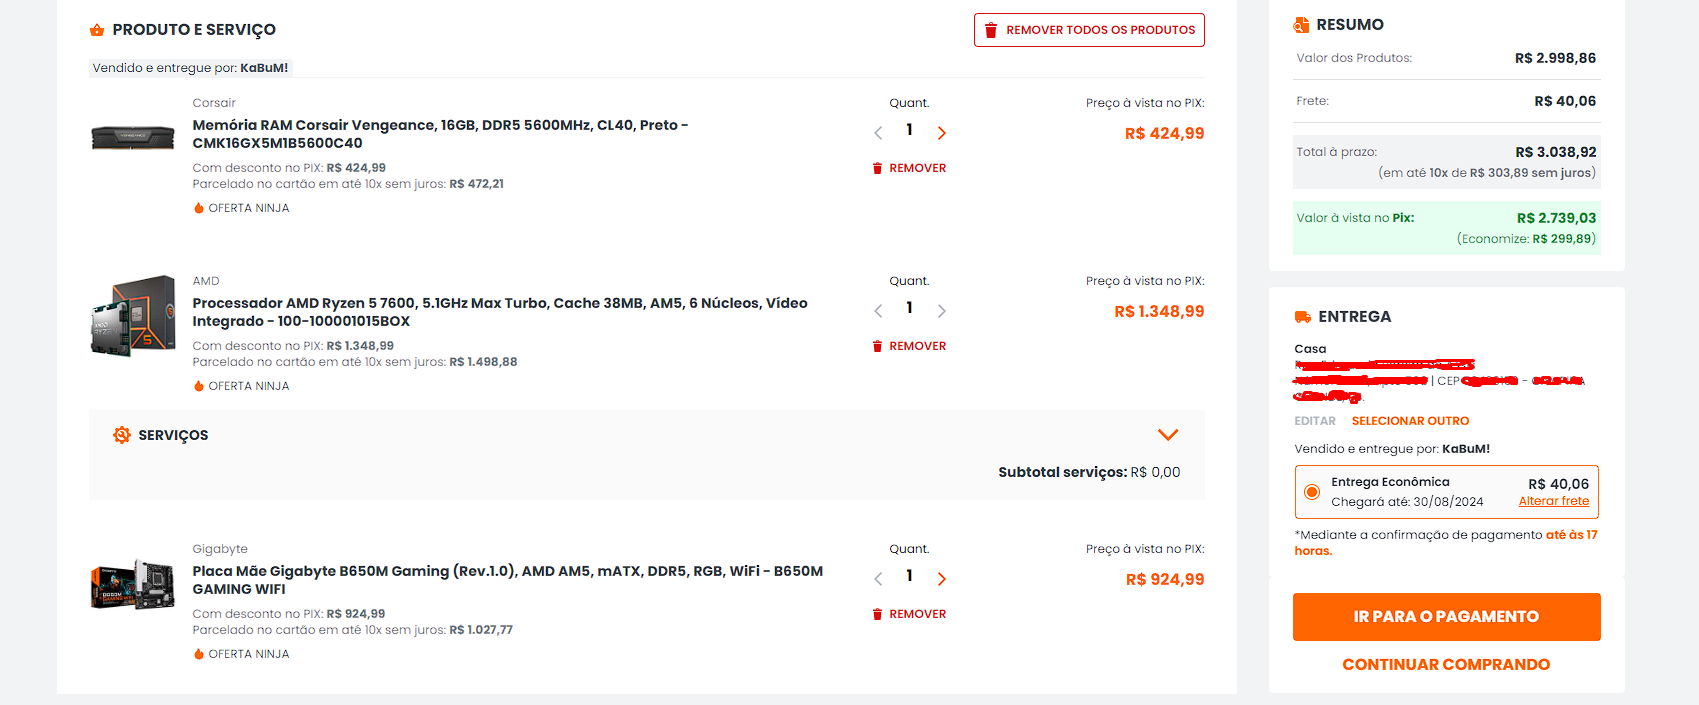The height and width of the screenshot is (705, 1699).
Task: Remove Gigabyte motherboard via trash icon
Action: click(877, 614)
